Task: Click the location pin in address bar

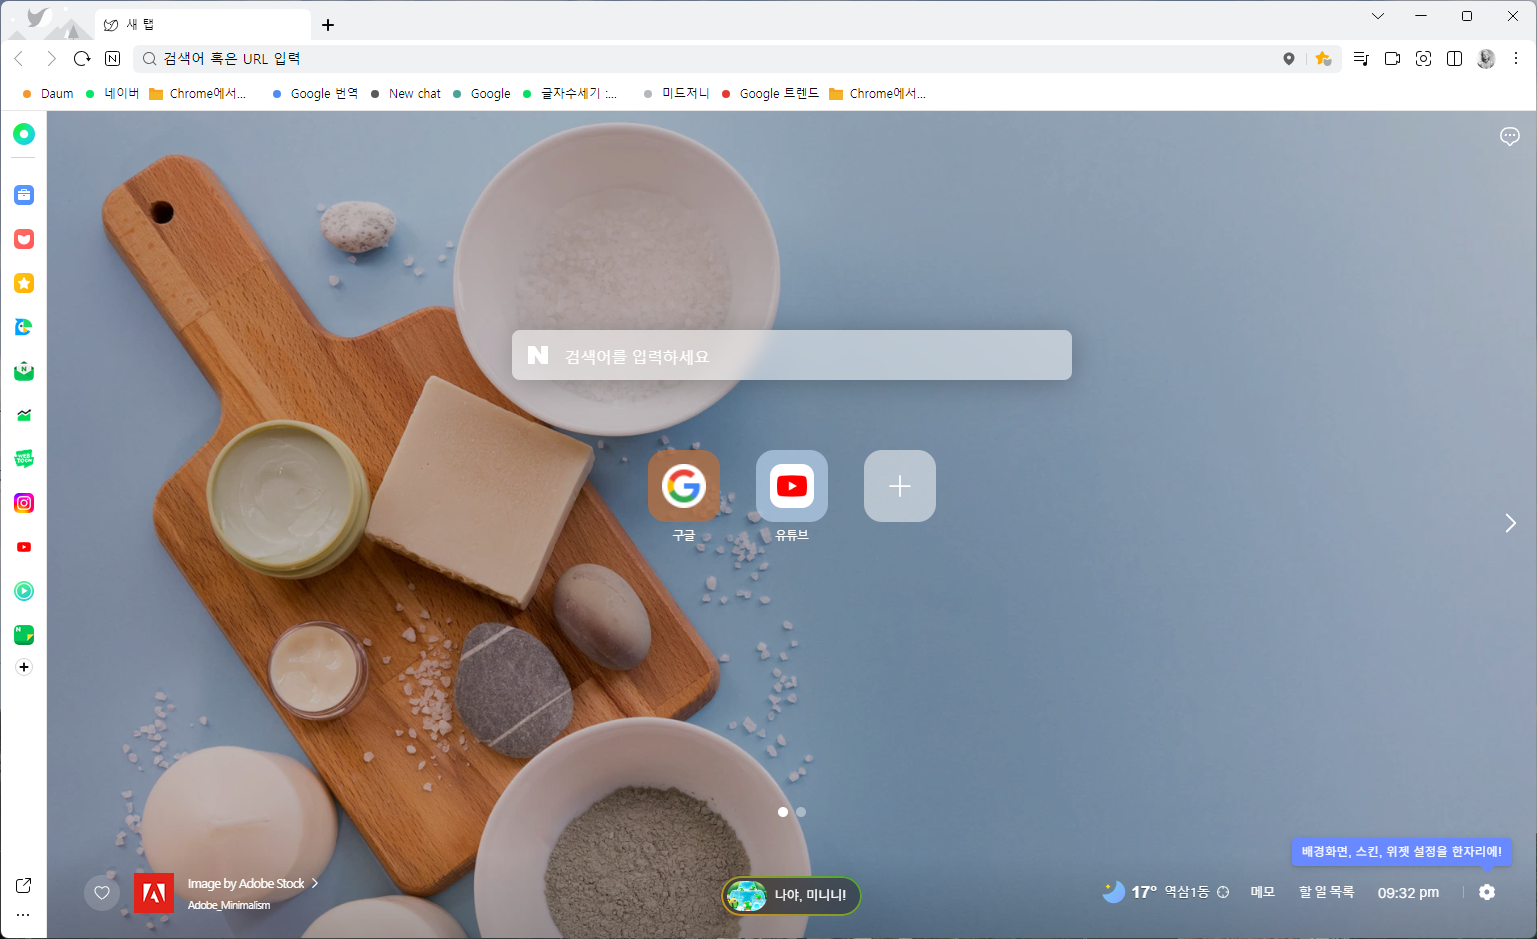Action: point(1289,59)
